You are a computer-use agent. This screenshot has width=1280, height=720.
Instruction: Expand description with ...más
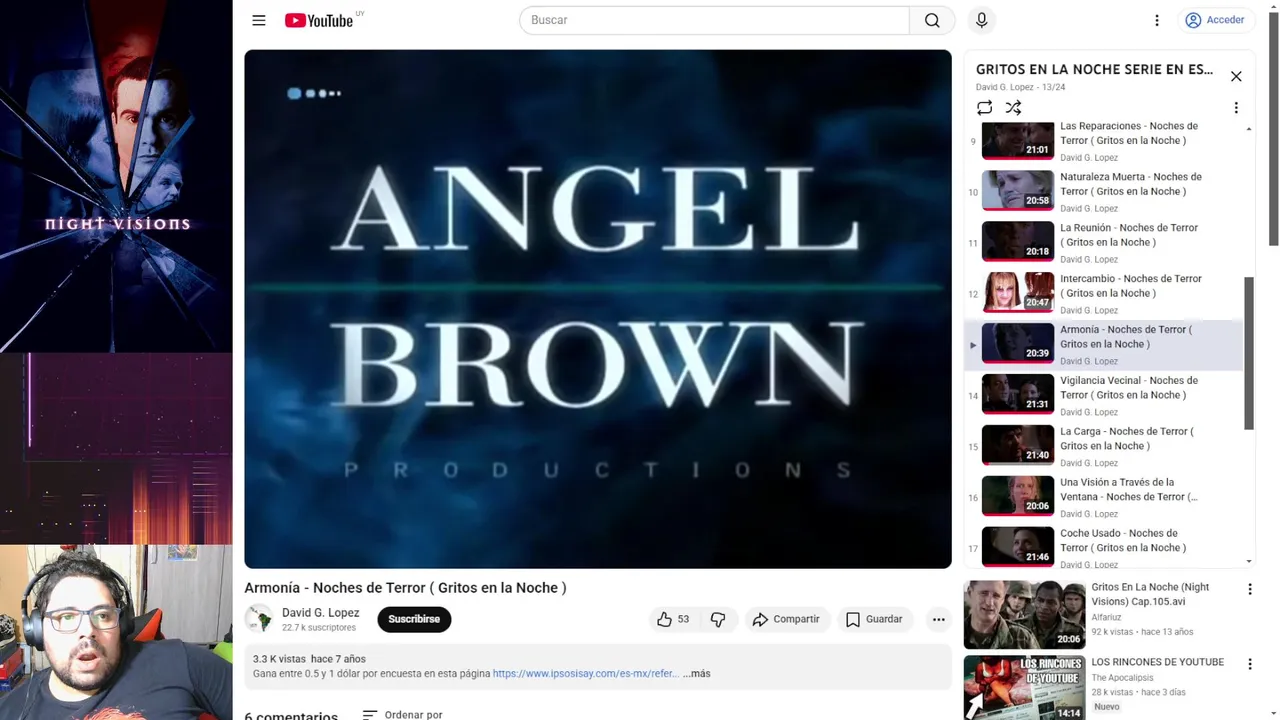click(x=697, y=674)
